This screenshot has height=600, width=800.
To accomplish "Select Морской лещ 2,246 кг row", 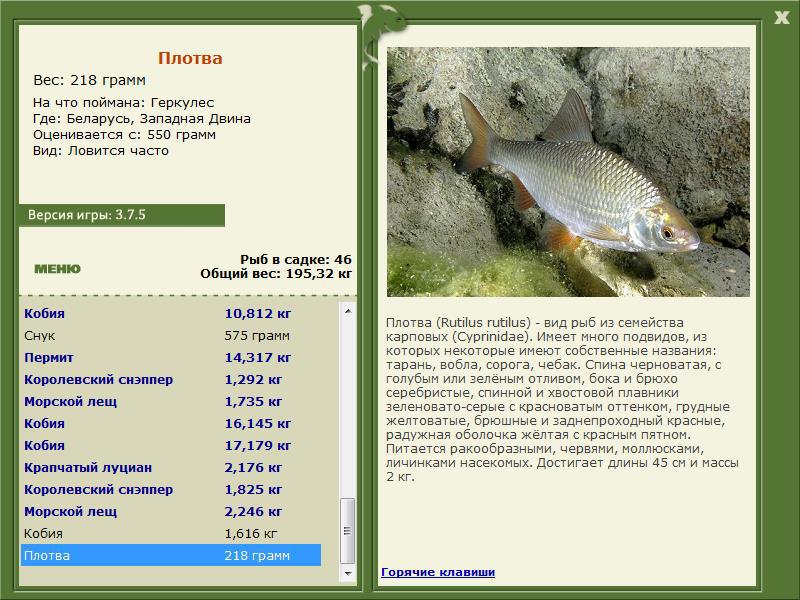I will [171, 511].
